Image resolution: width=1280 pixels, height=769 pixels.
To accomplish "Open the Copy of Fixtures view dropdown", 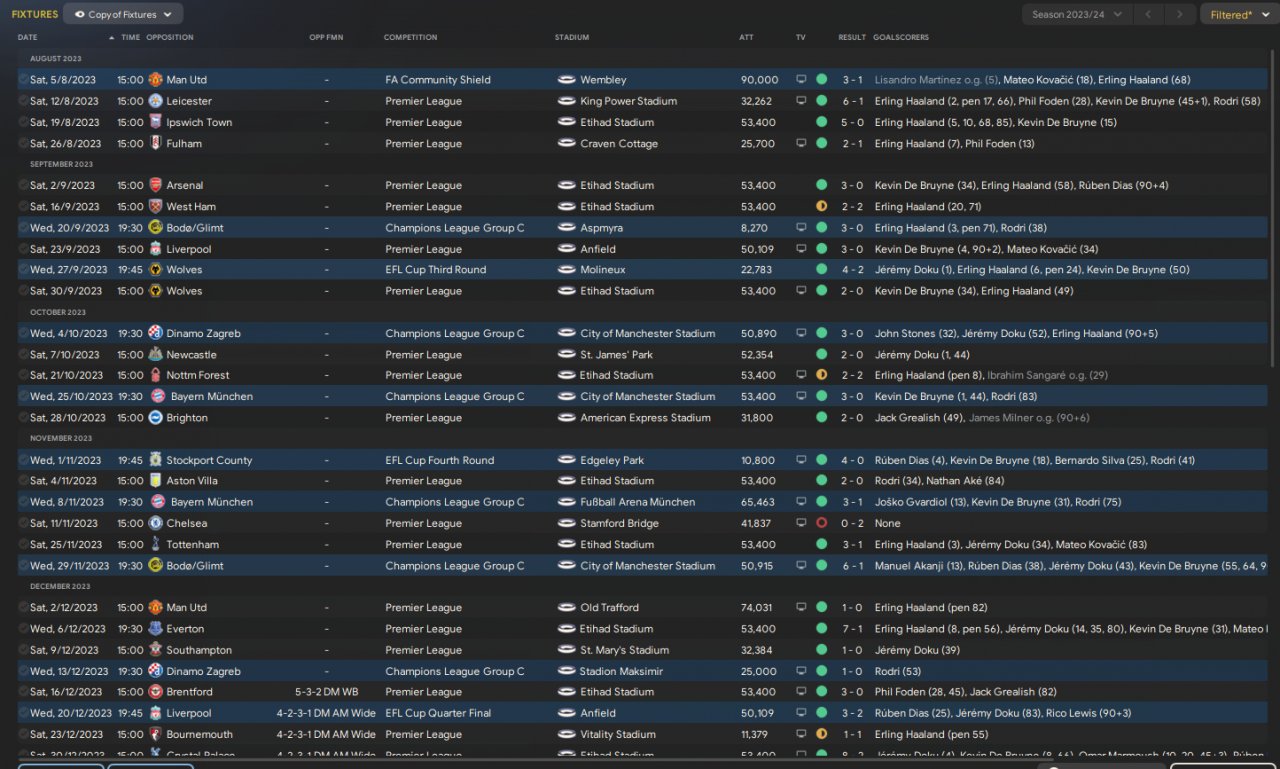I will point(123,14).
